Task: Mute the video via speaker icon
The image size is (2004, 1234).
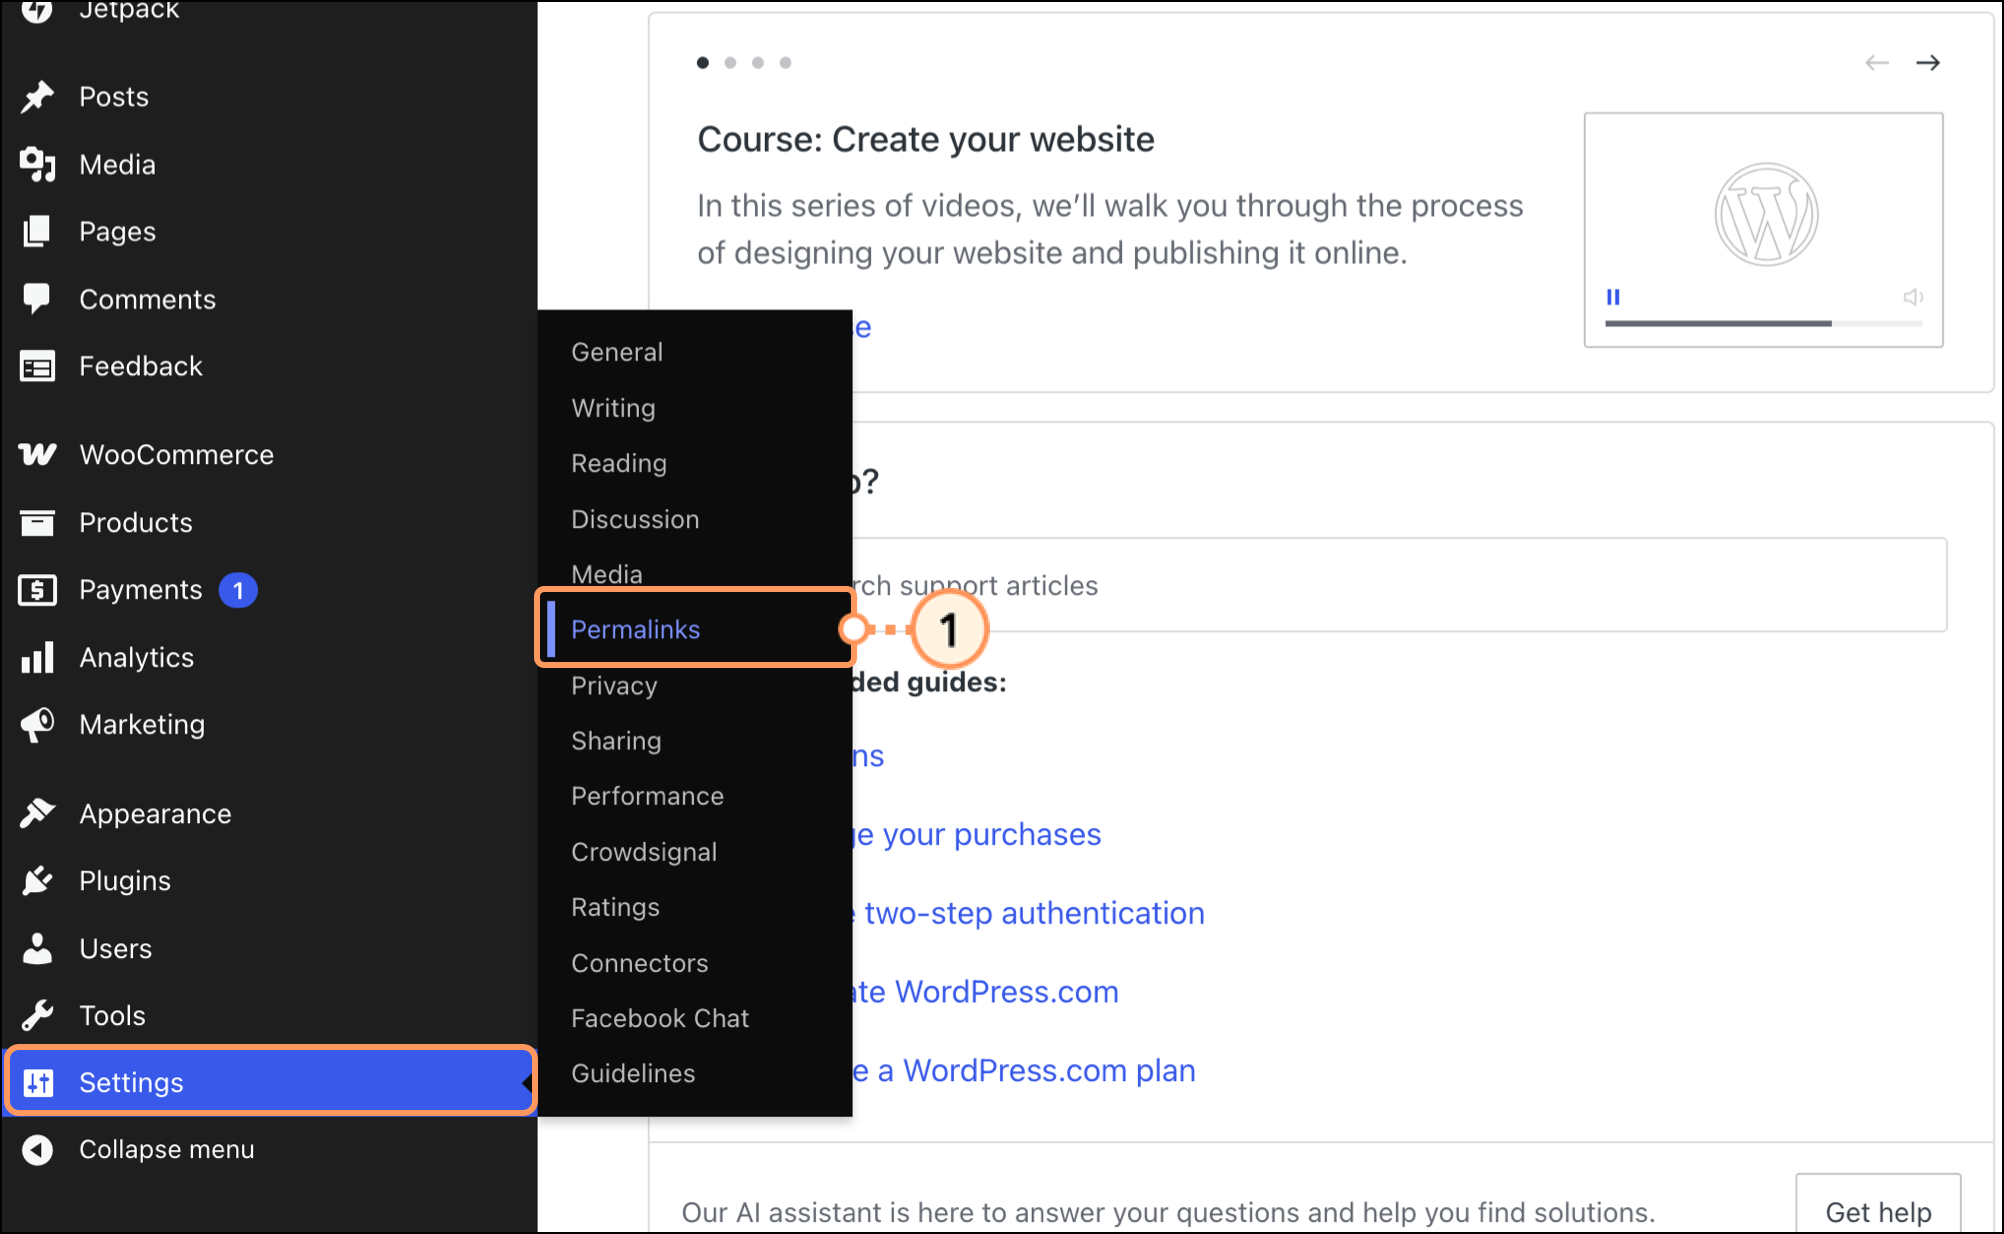Action: click(1912, 297)
